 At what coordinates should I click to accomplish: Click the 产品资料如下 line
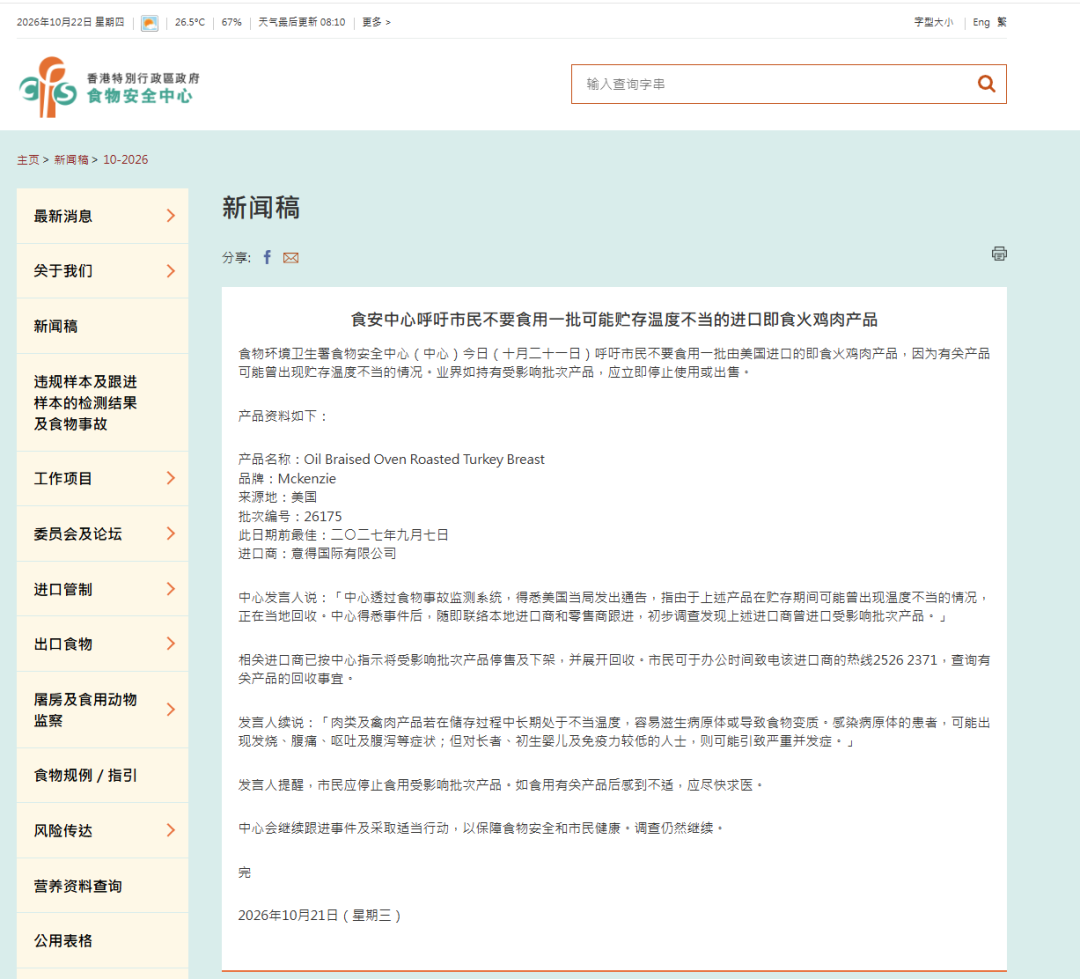[x=283, y=415]
